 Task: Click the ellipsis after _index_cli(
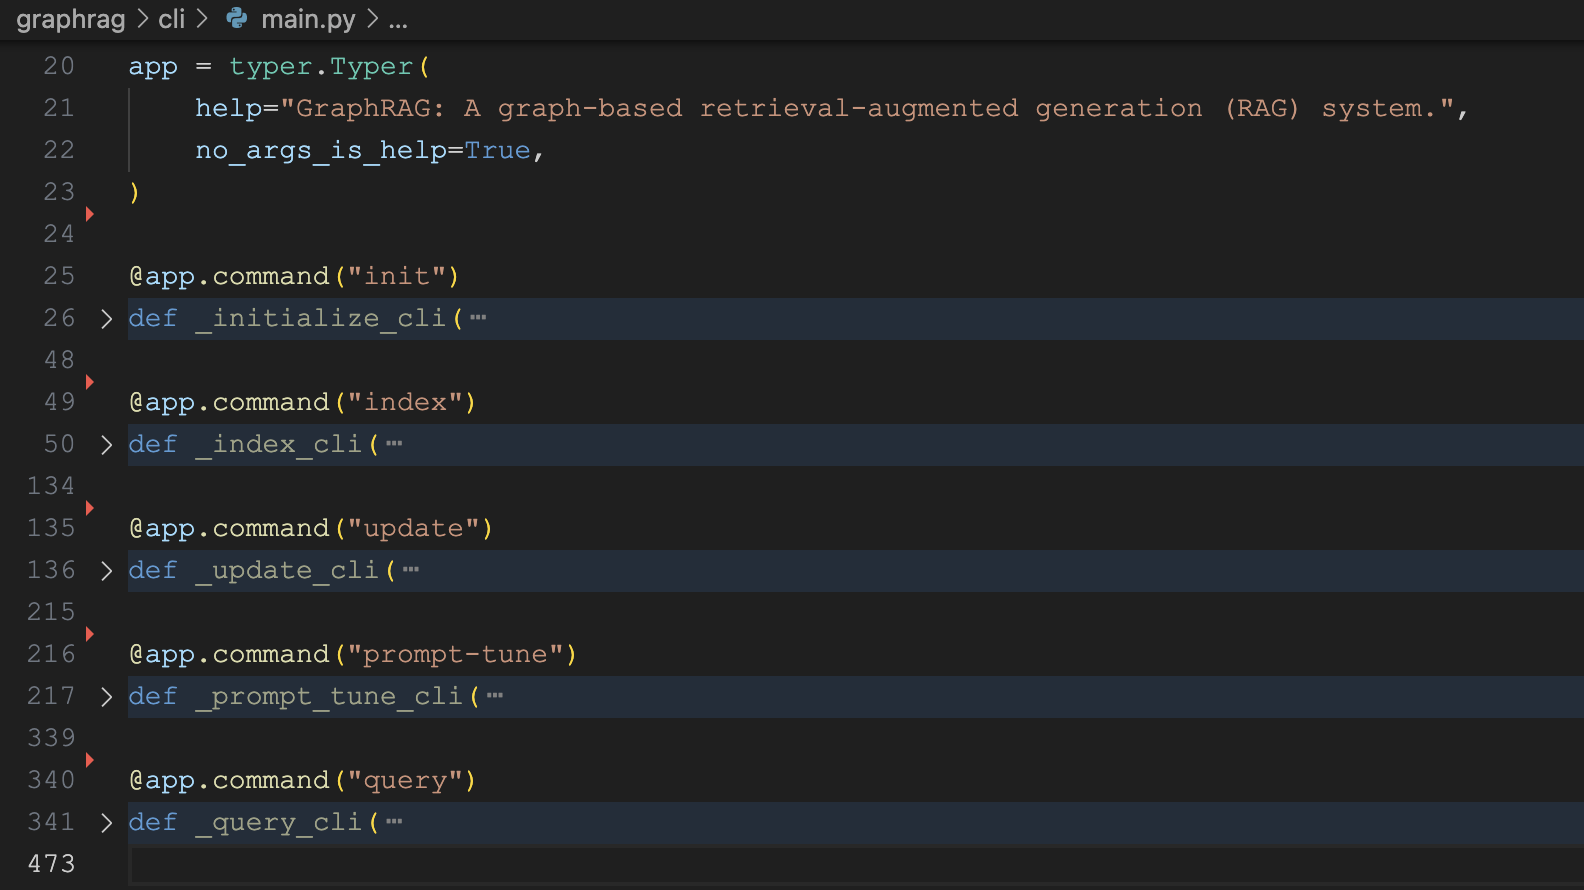394,444
